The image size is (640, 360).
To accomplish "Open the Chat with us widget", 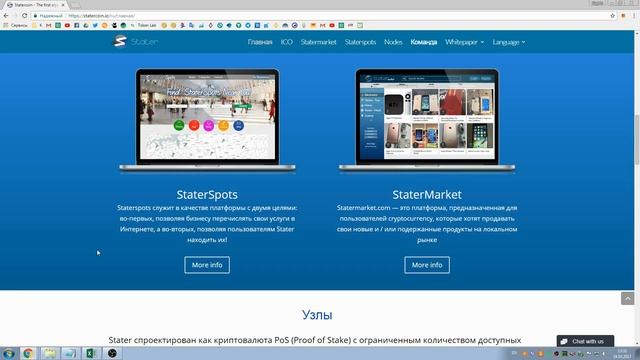I will click(x=585, y=341).
